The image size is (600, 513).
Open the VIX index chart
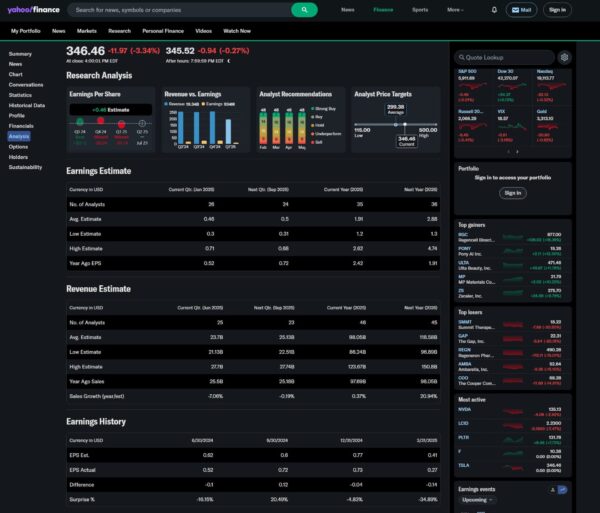pos(513,126)
